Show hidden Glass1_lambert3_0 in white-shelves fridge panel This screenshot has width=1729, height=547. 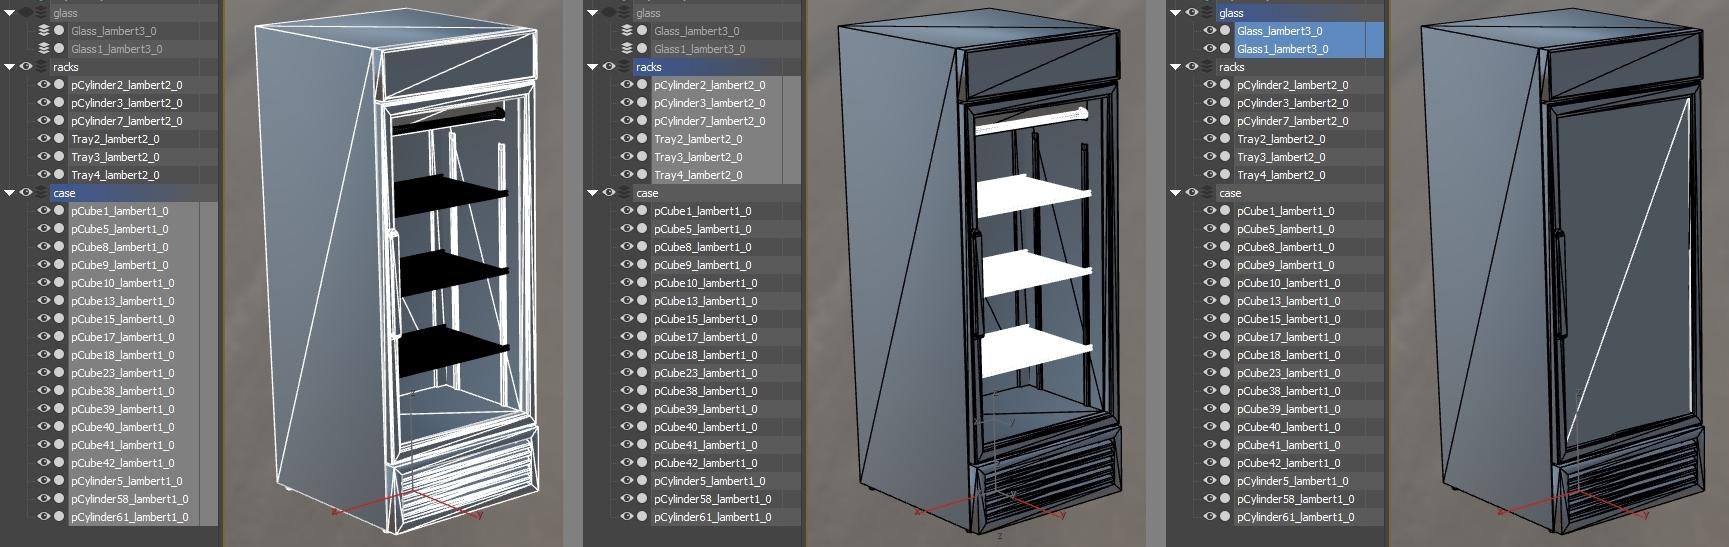coord(627,49)
